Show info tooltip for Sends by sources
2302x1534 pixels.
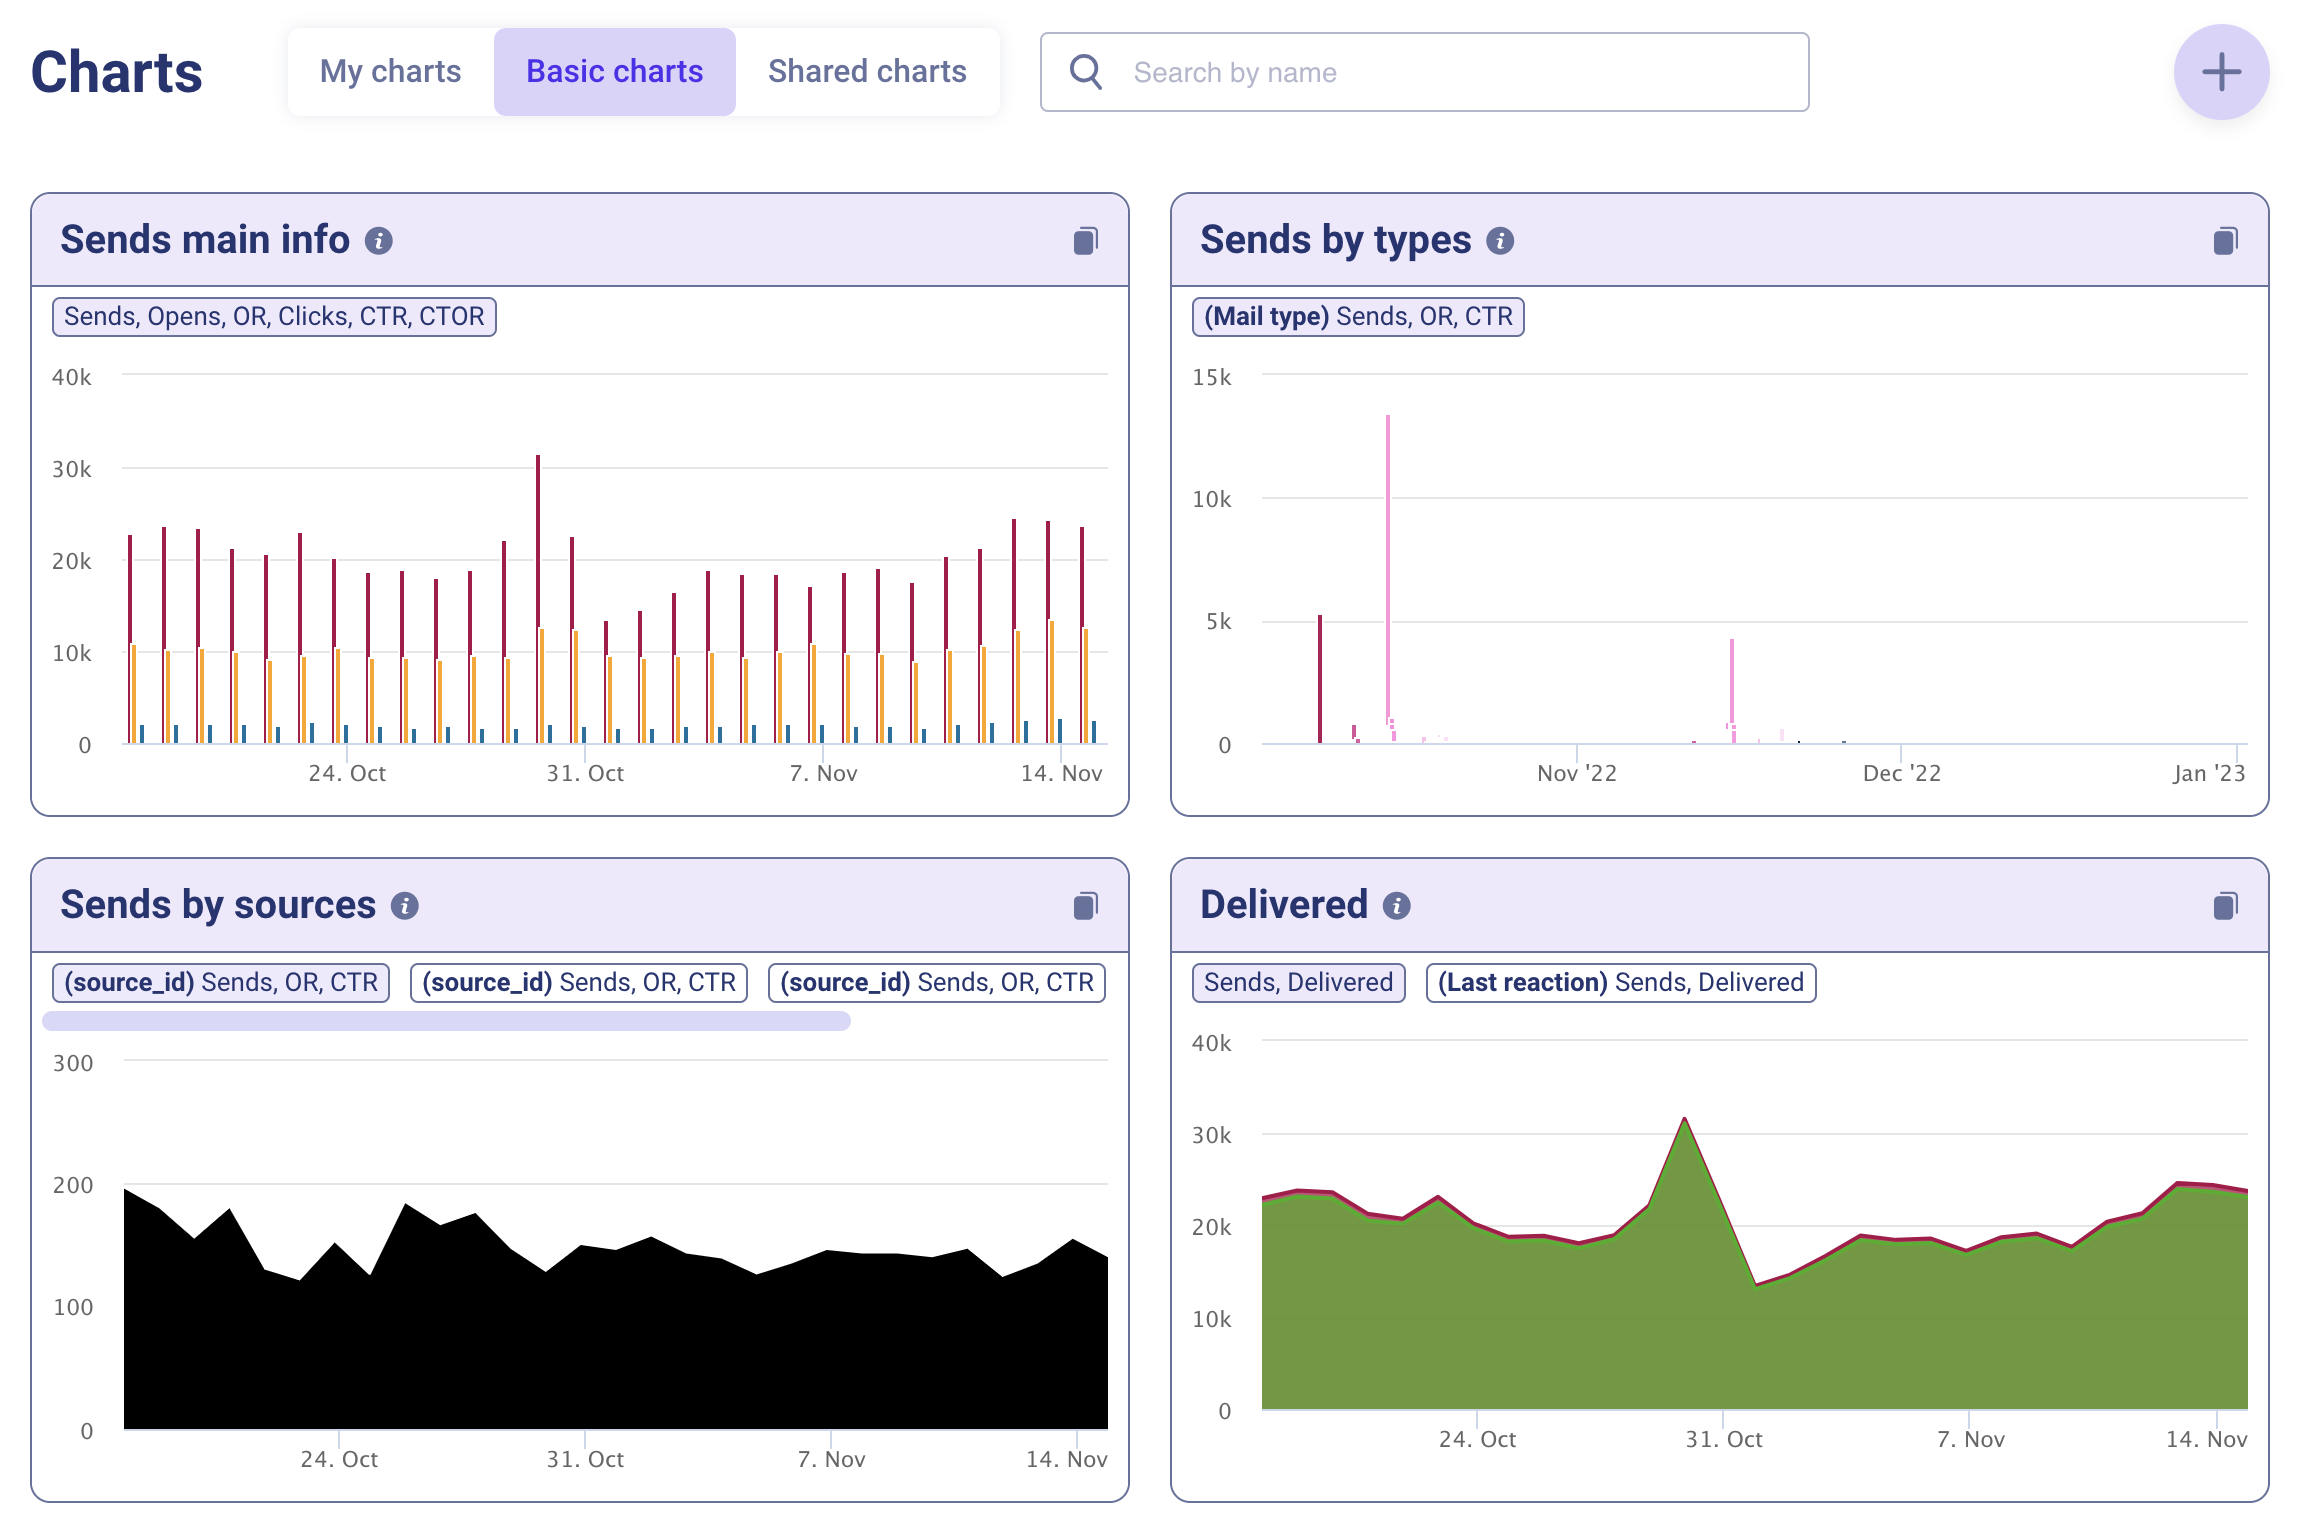click(404, 906)
